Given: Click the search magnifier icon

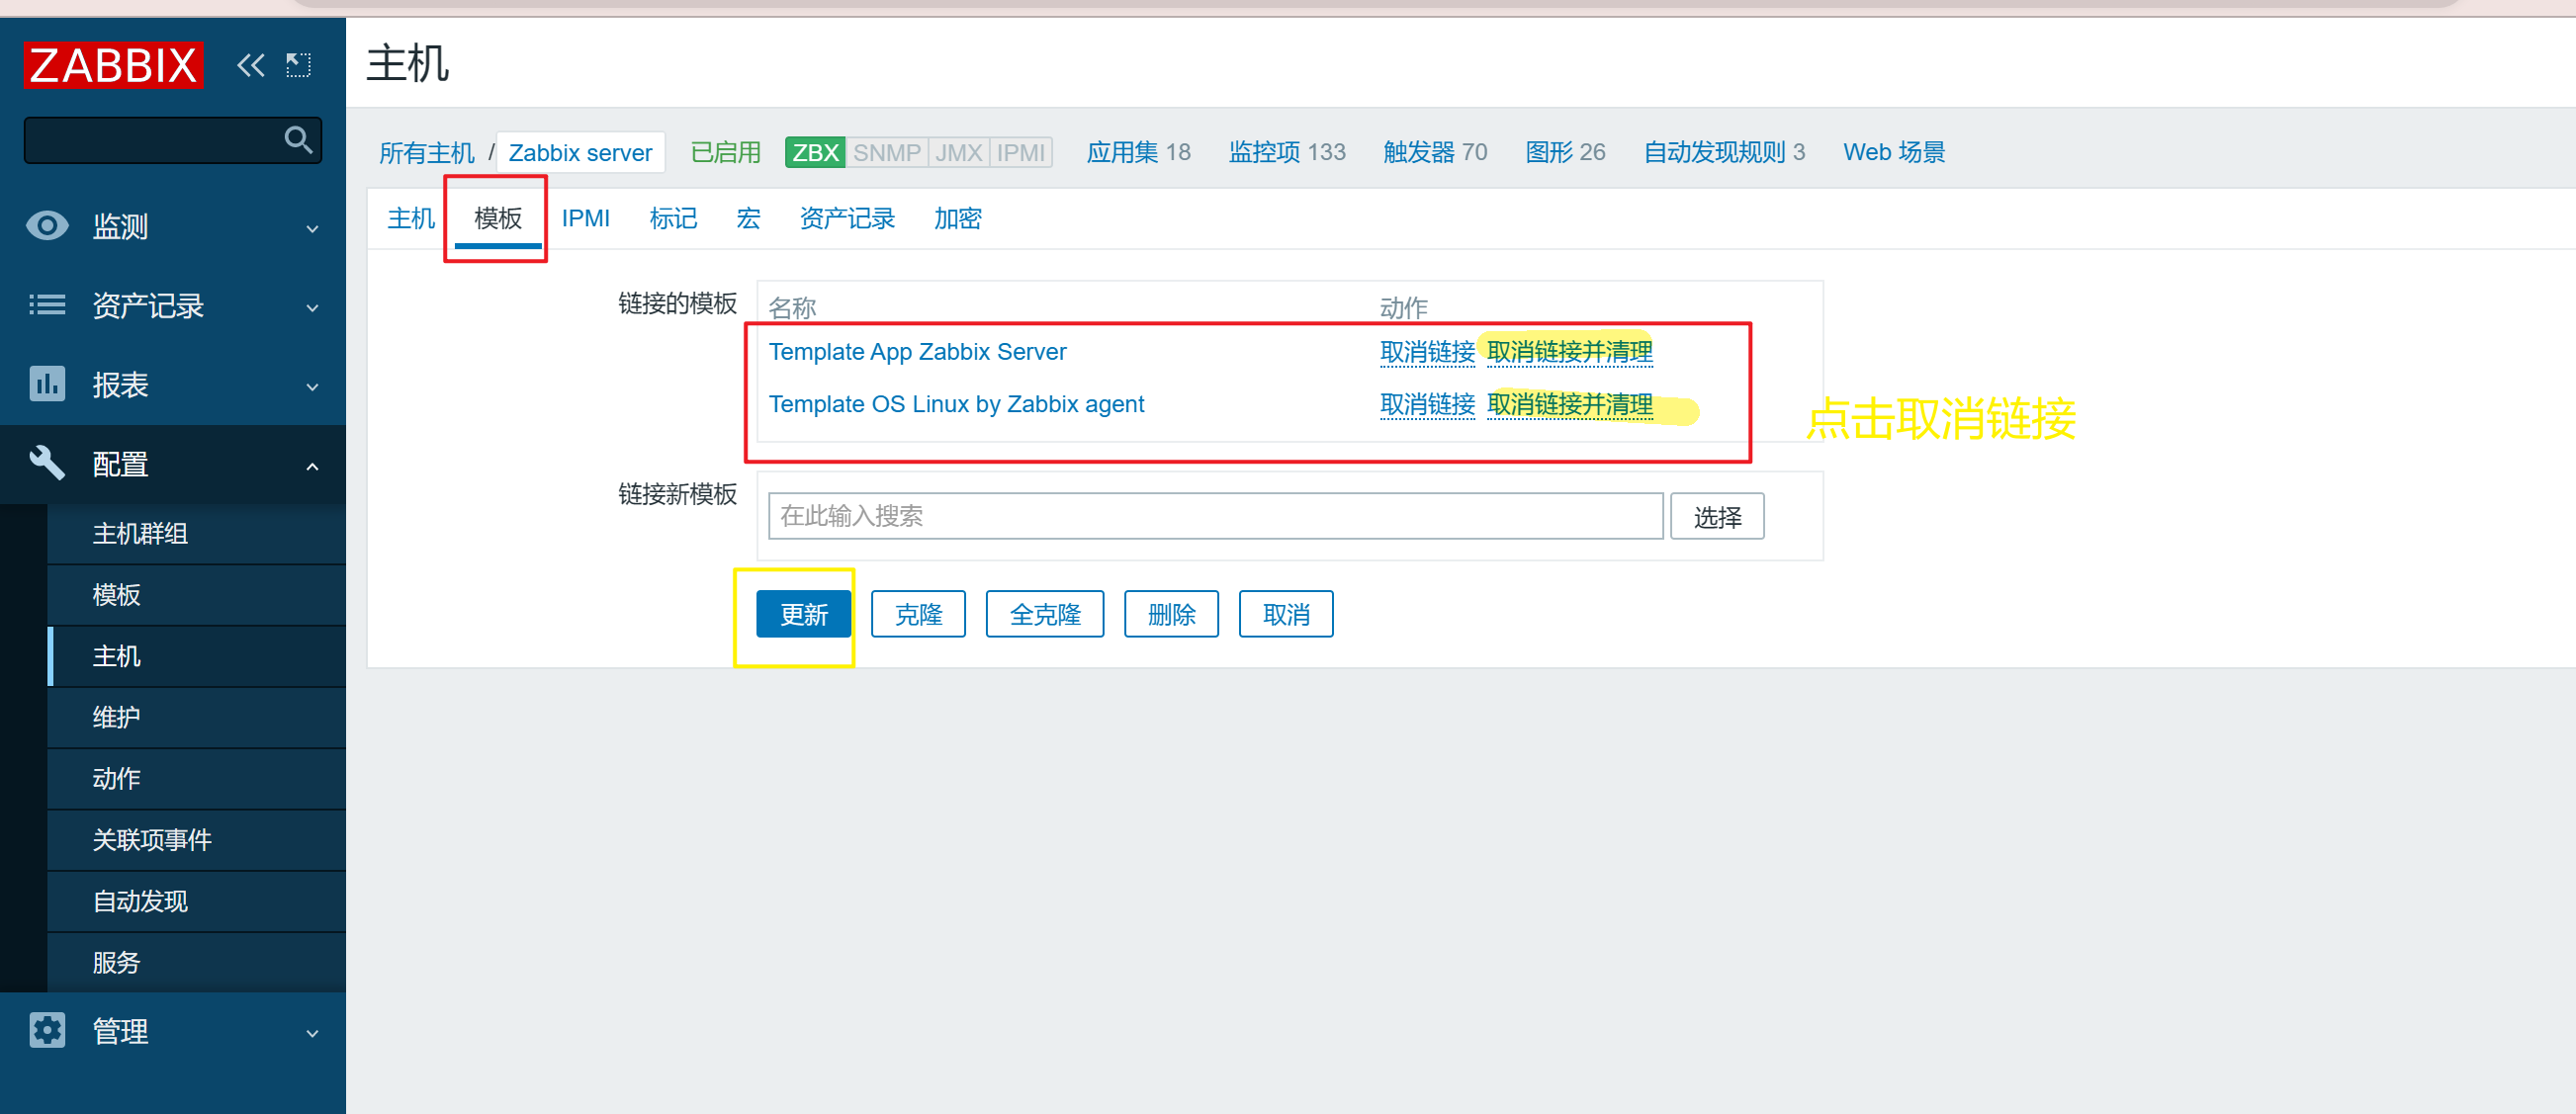Looking at the screenshot, I should pos(298,140).
